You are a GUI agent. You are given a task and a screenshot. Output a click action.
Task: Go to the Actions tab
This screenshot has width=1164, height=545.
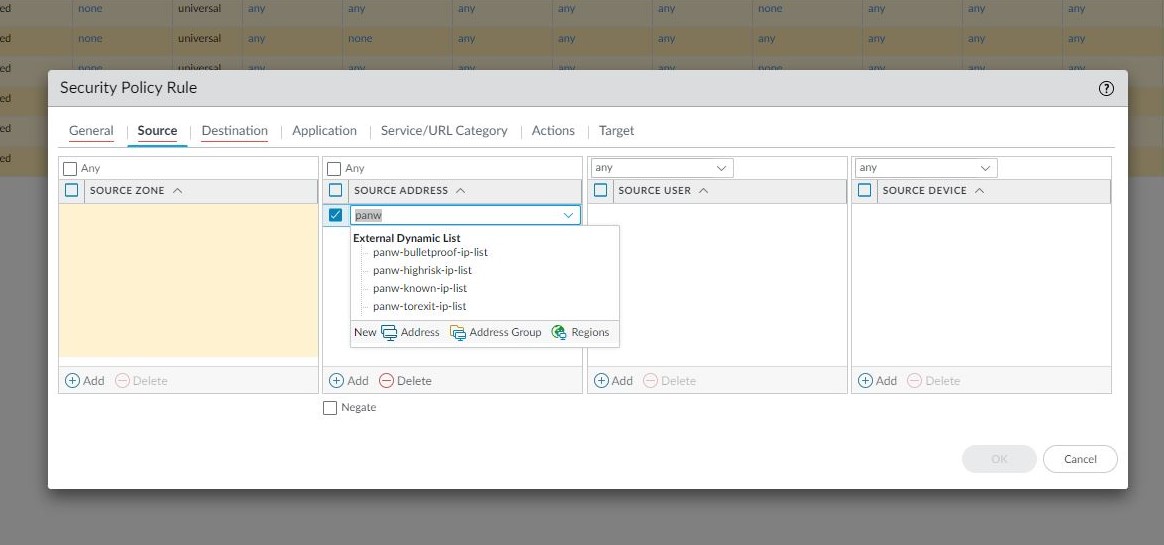[553, 131]
